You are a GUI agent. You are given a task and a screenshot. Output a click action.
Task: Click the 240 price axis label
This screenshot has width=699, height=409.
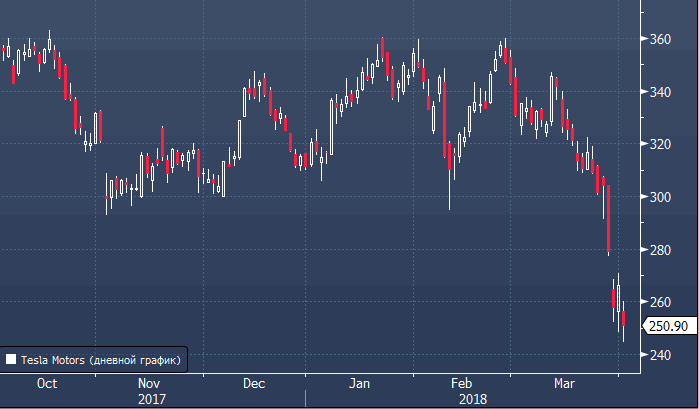click(x=659, y=354)
